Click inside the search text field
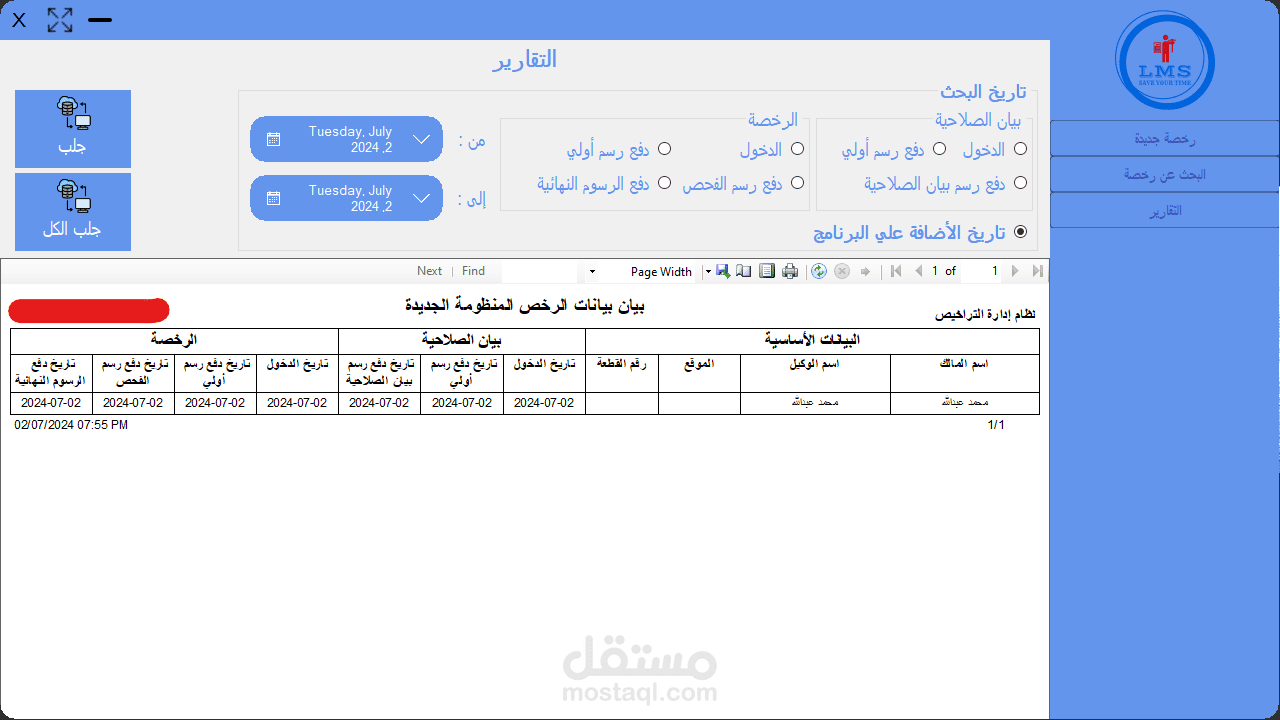 tap(540, 270)
